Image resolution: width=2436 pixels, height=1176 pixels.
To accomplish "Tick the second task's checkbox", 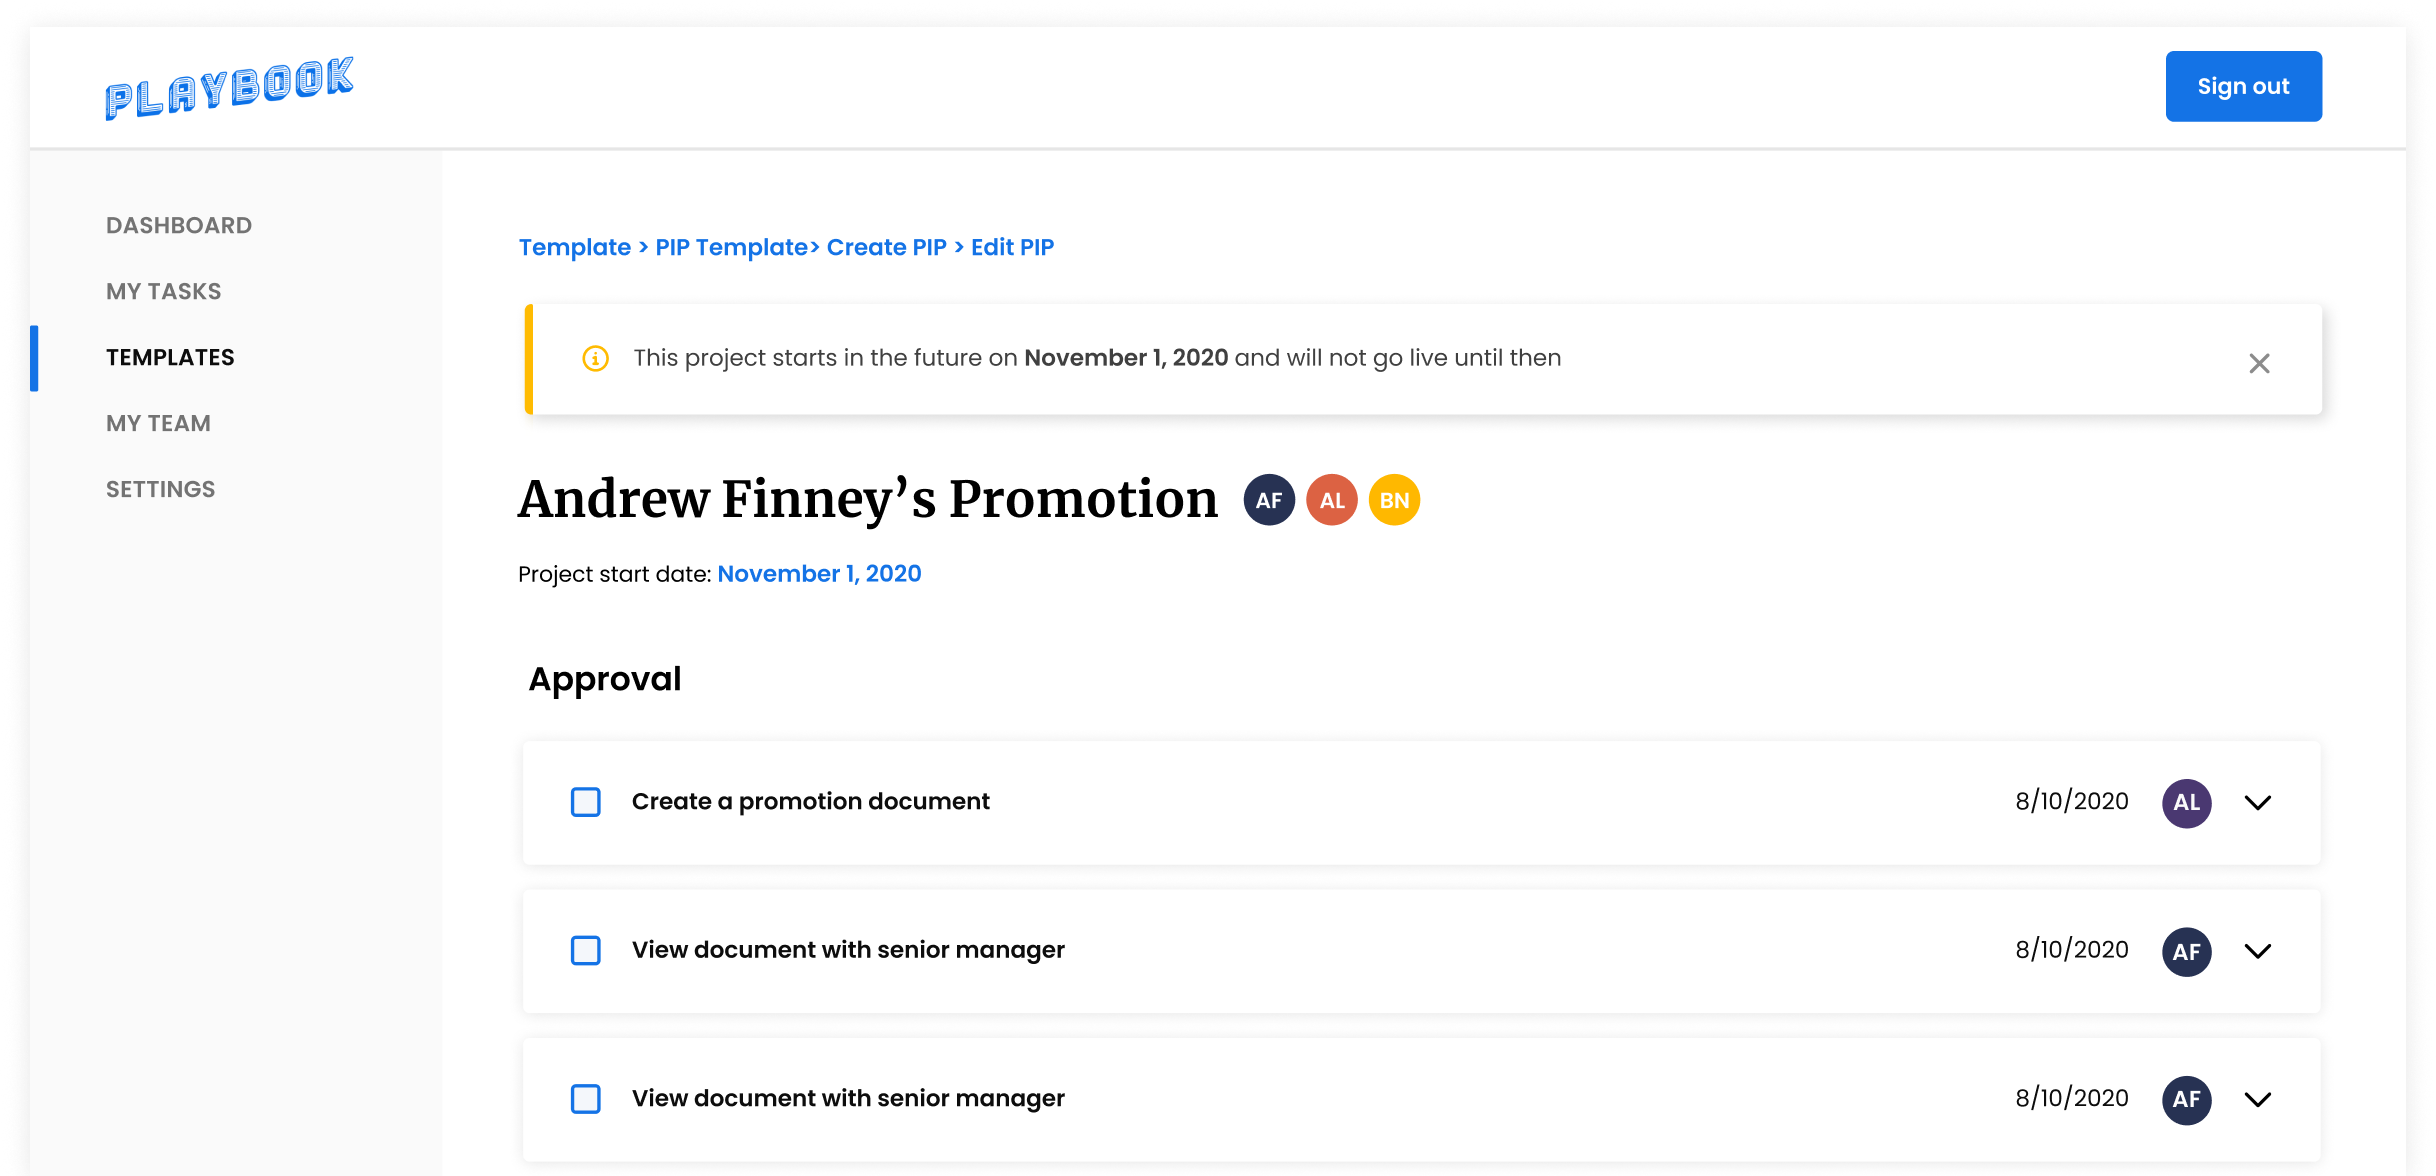I will pos(586,950).
